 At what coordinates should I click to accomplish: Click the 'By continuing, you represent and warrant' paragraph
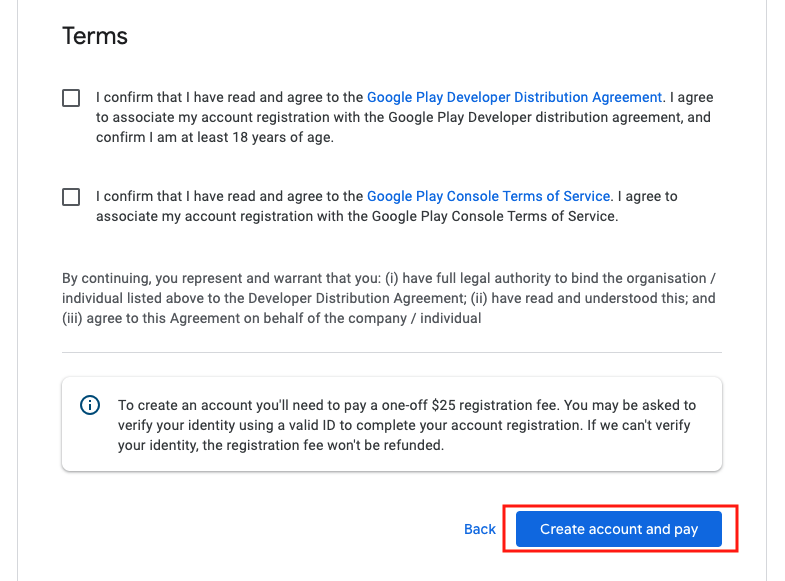point(389,298)
